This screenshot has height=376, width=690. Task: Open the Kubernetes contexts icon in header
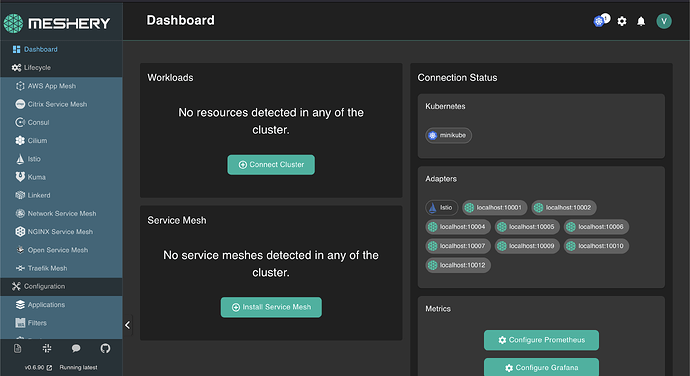pos(599,21)
